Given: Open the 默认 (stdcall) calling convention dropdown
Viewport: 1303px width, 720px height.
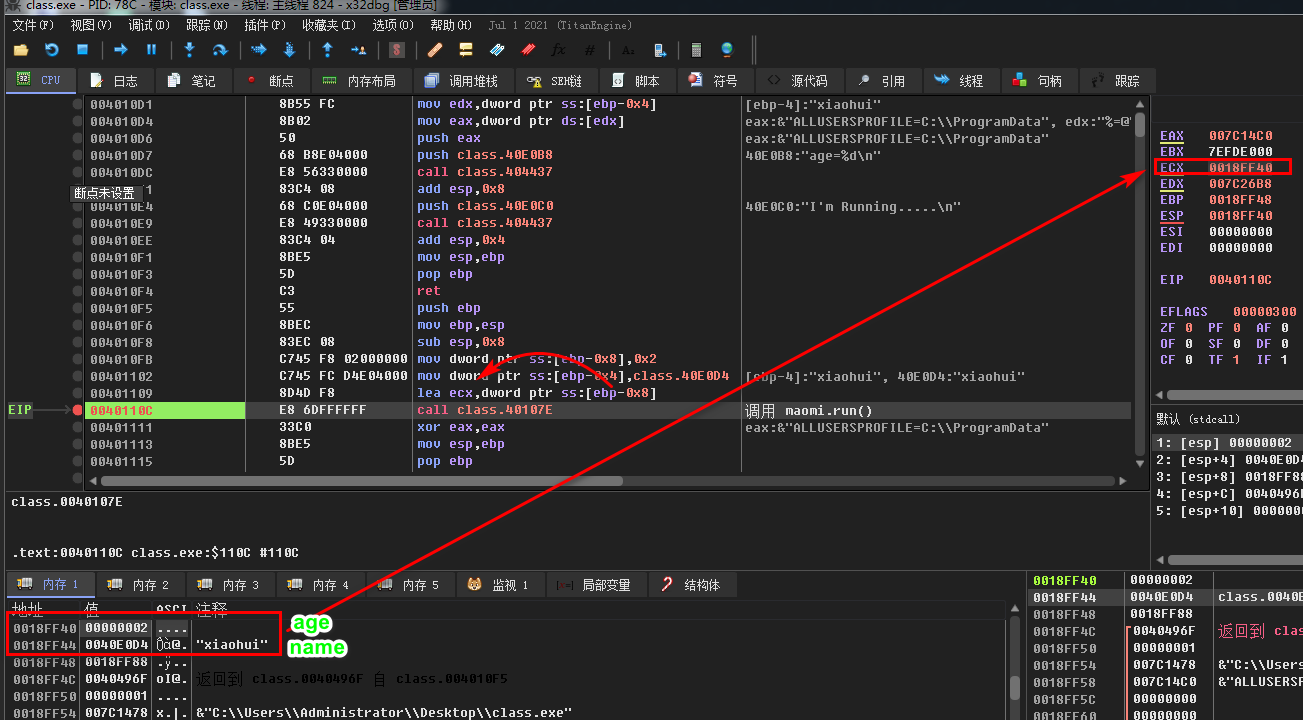Looking at the screenshot, I should [1228, 419].
